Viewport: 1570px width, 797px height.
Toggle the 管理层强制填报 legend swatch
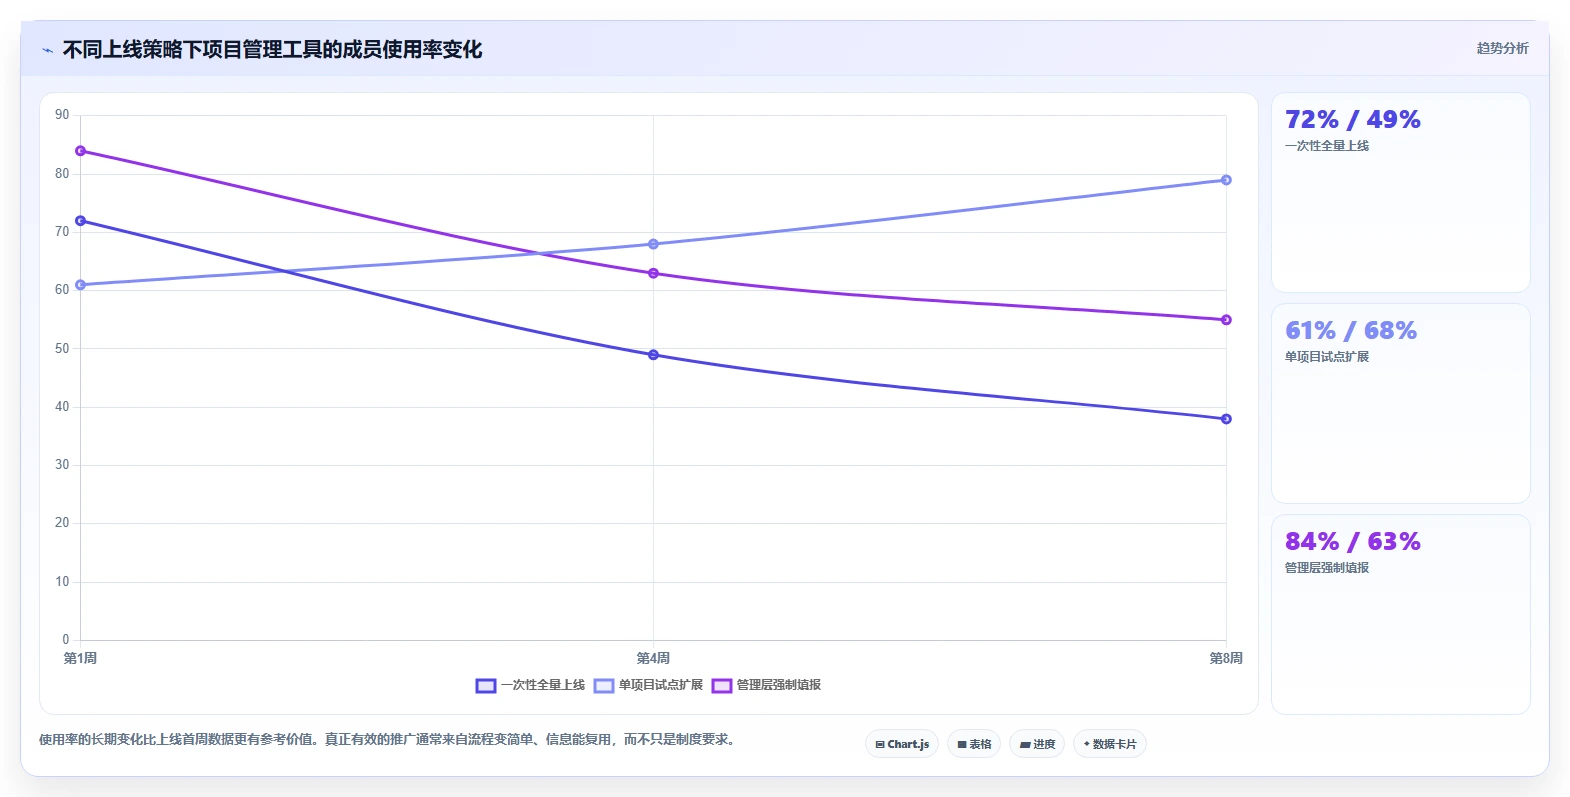point(722,686)
